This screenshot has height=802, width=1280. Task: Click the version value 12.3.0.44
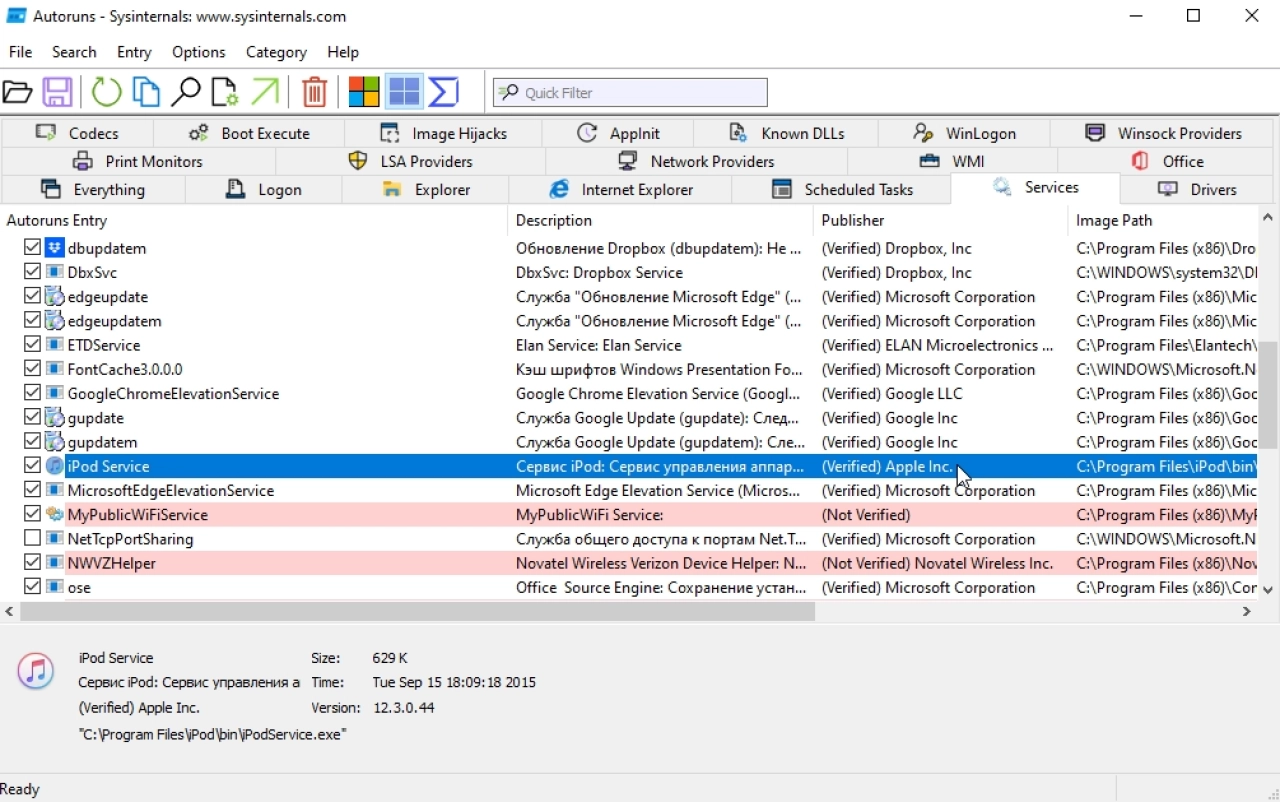tap(403, 707)
